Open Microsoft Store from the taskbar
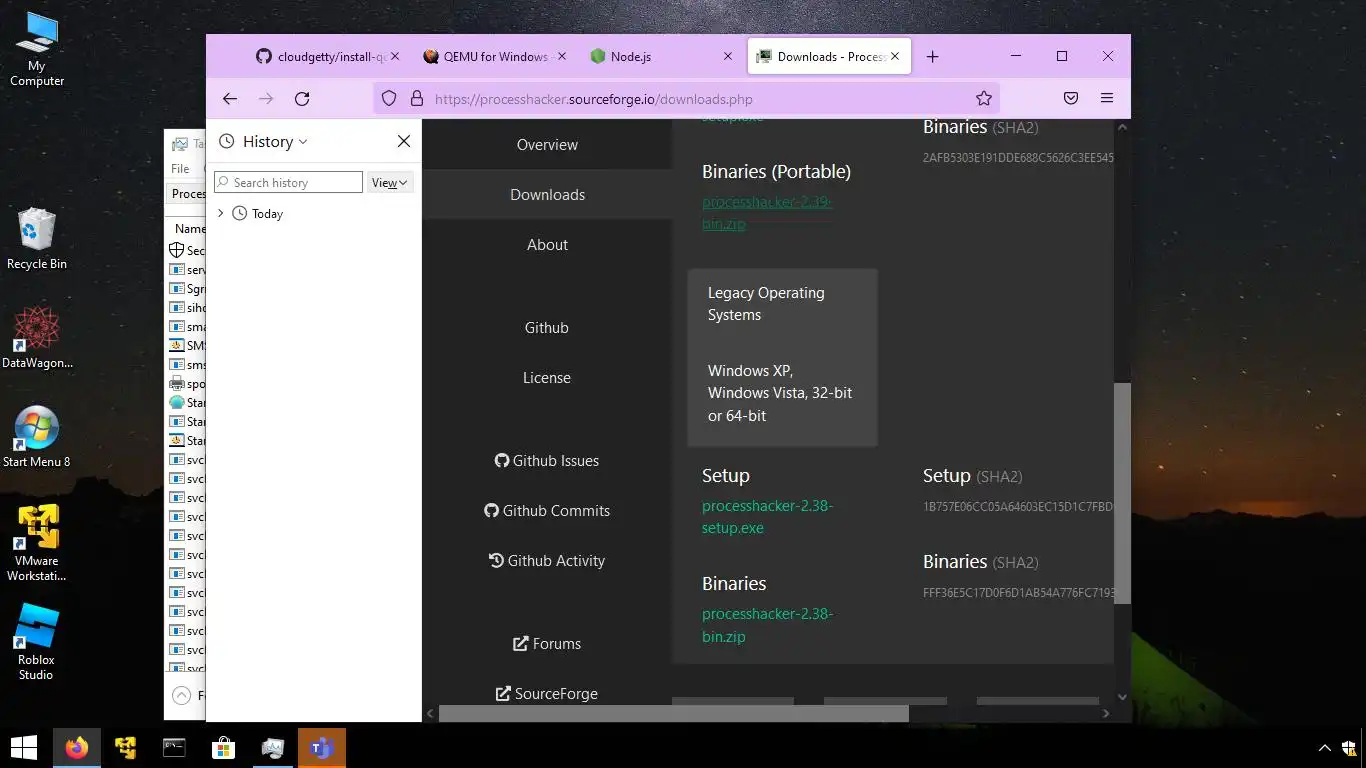This screenshot has width=1366, height=768. 223,747
